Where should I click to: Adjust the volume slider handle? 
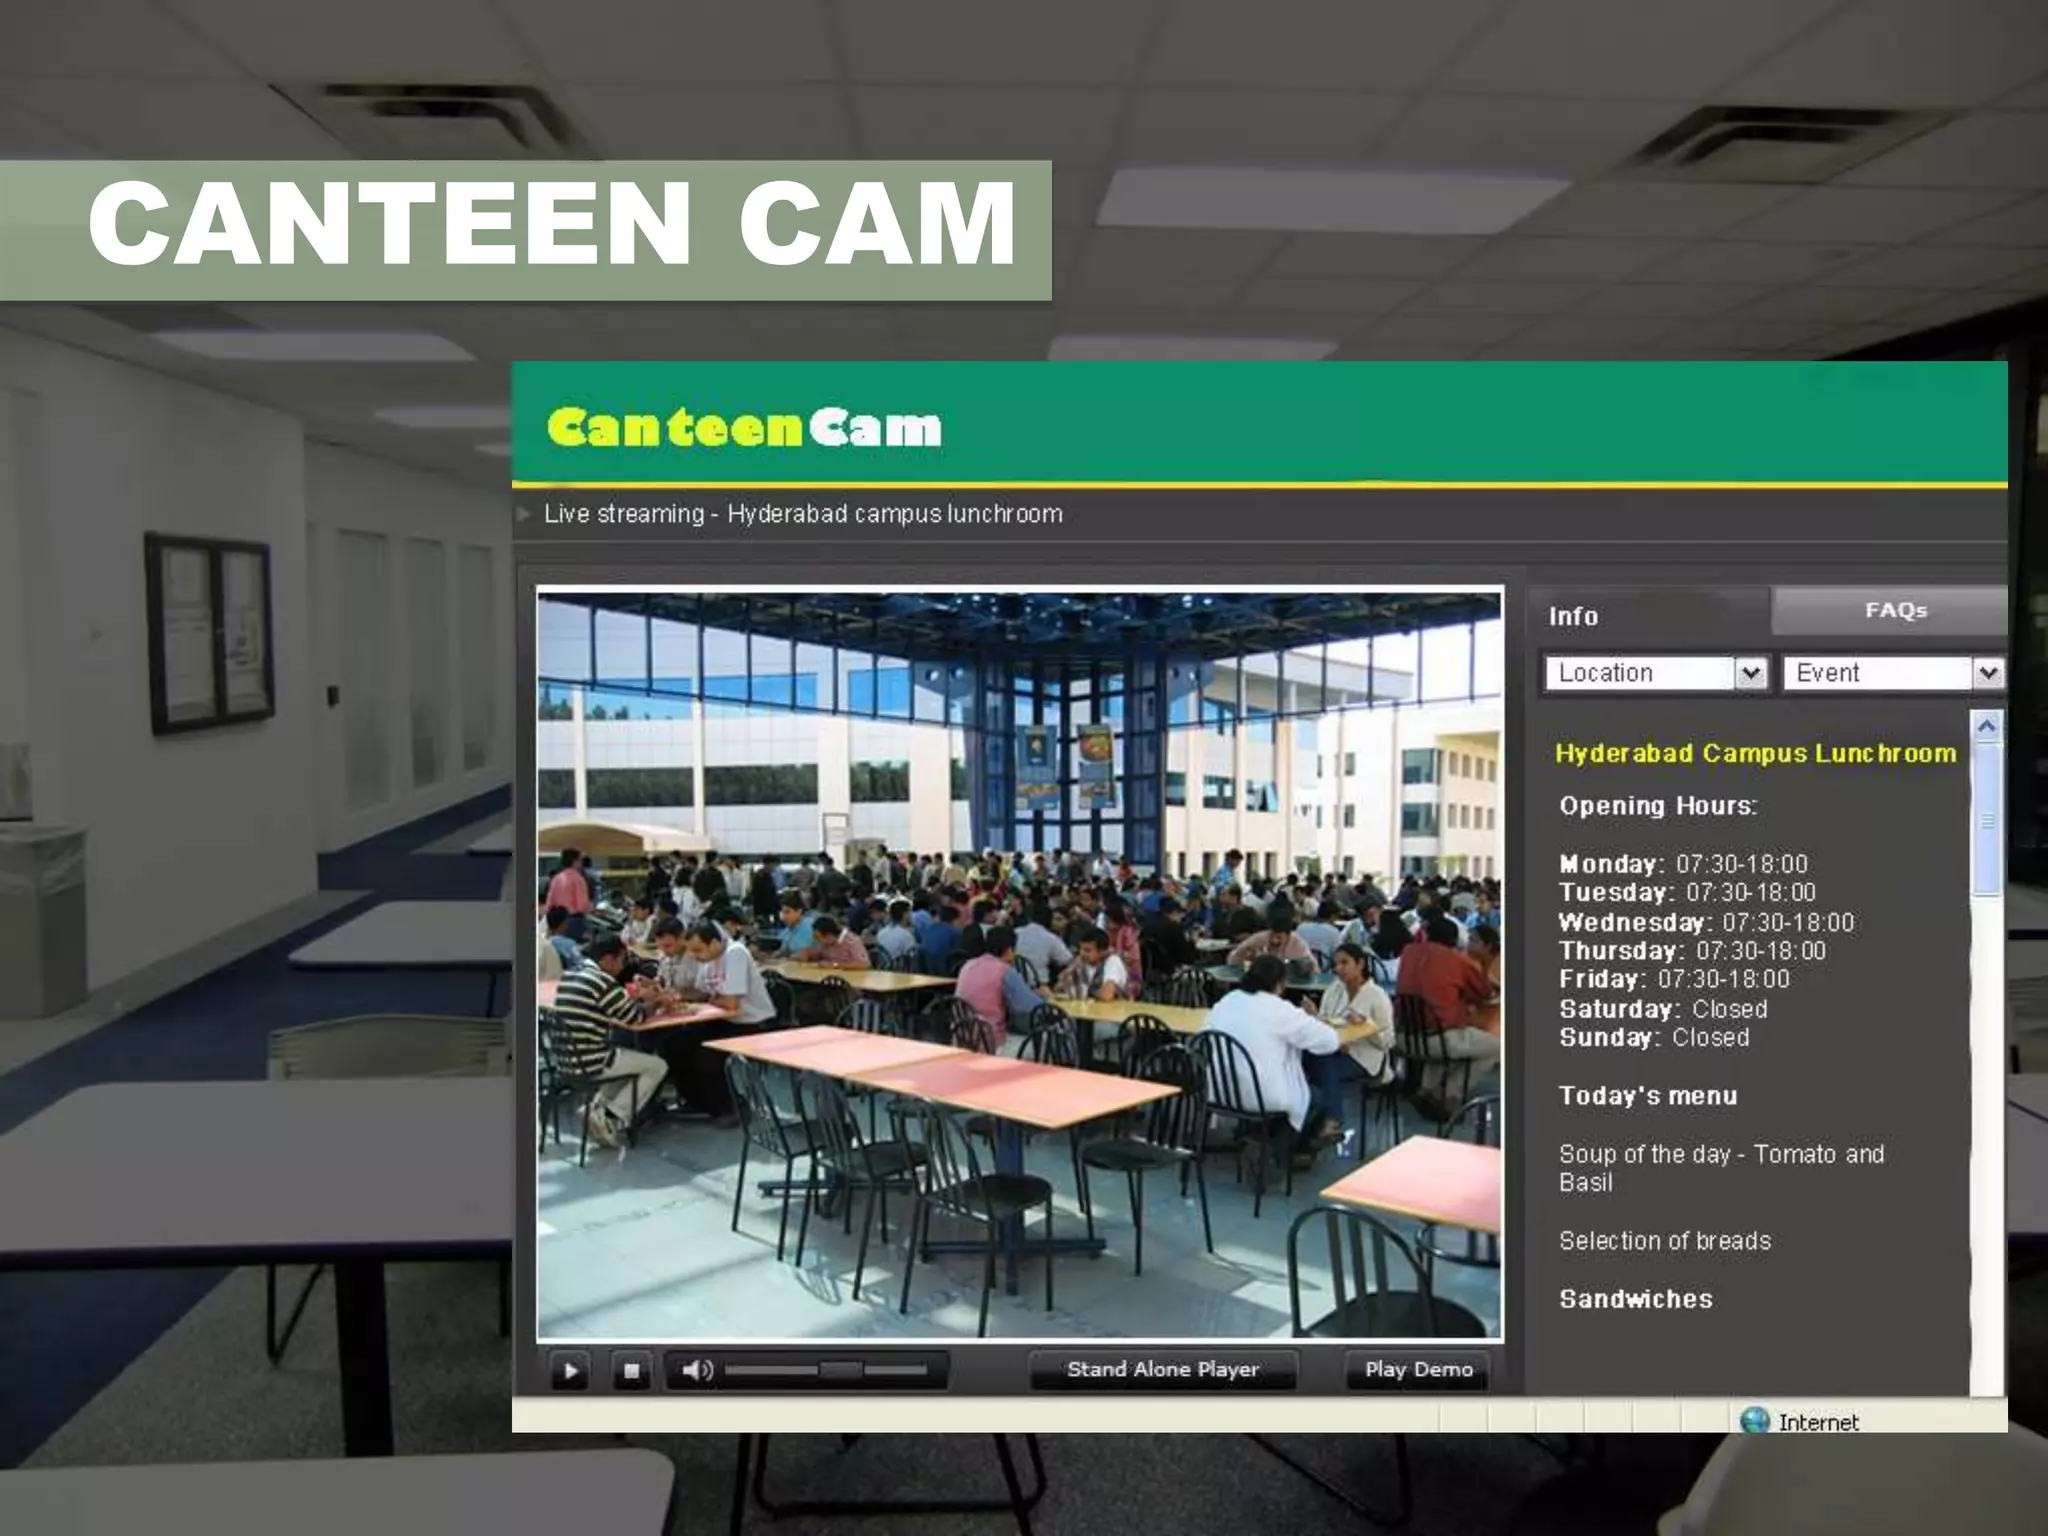[x=841, y=1369]
